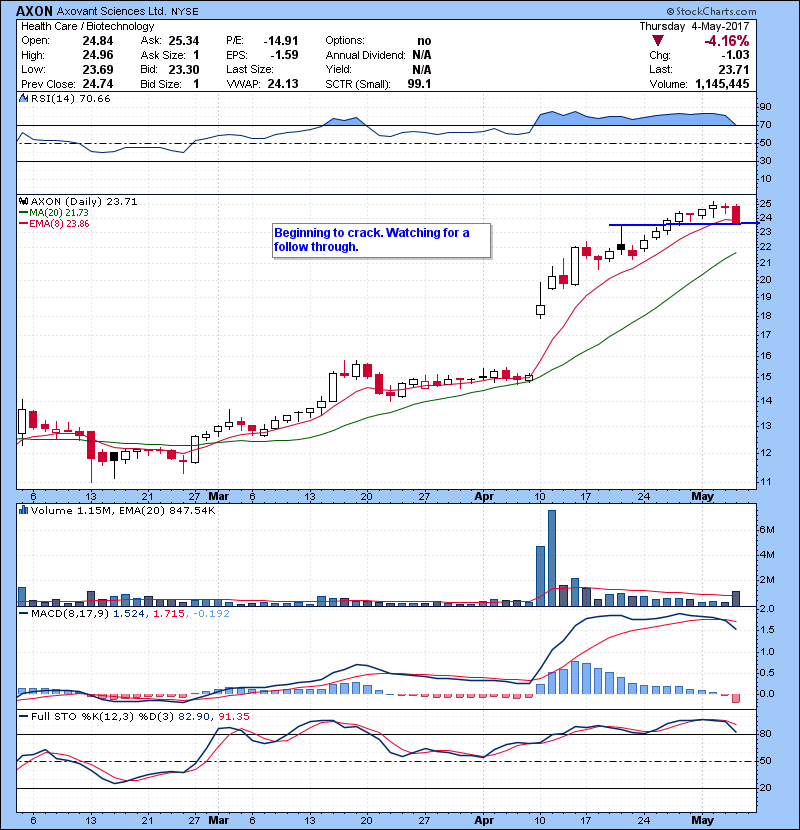Viewport: 800px width, 830px height.
Task: Click the EMA(8) 23.86 legend text
Action: 59,223
